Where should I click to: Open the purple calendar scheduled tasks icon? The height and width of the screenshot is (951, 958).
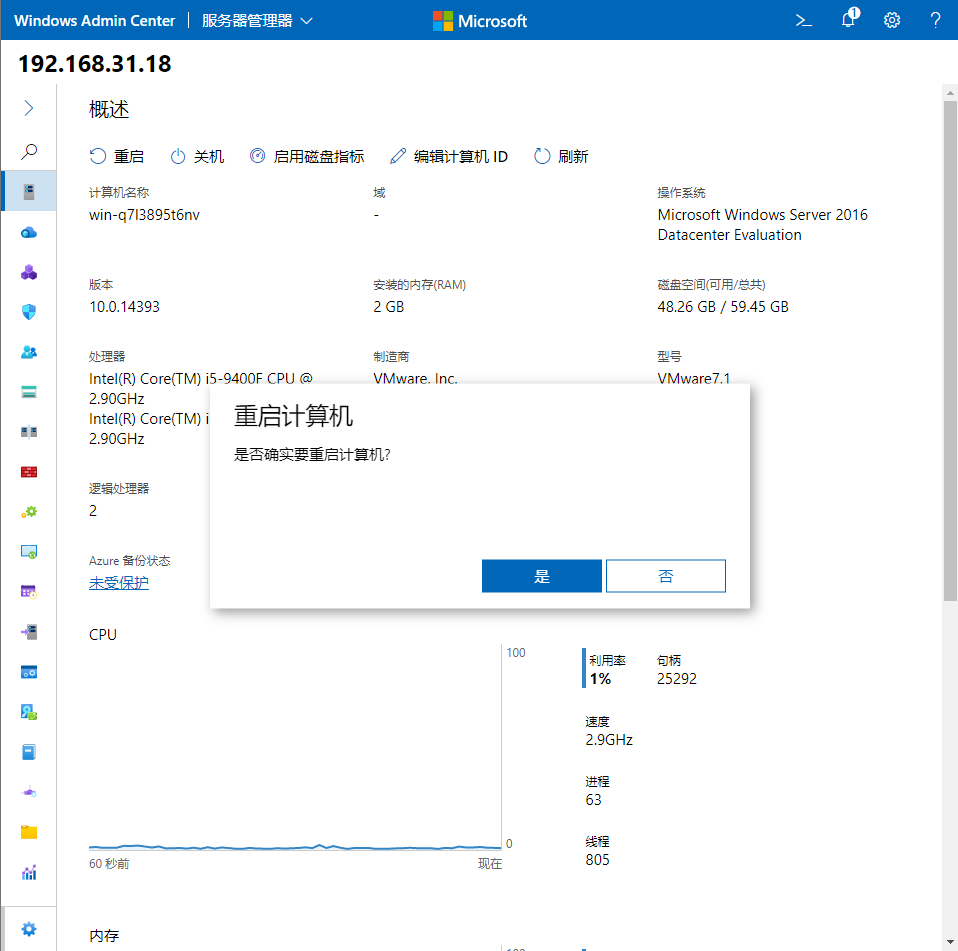29,591
